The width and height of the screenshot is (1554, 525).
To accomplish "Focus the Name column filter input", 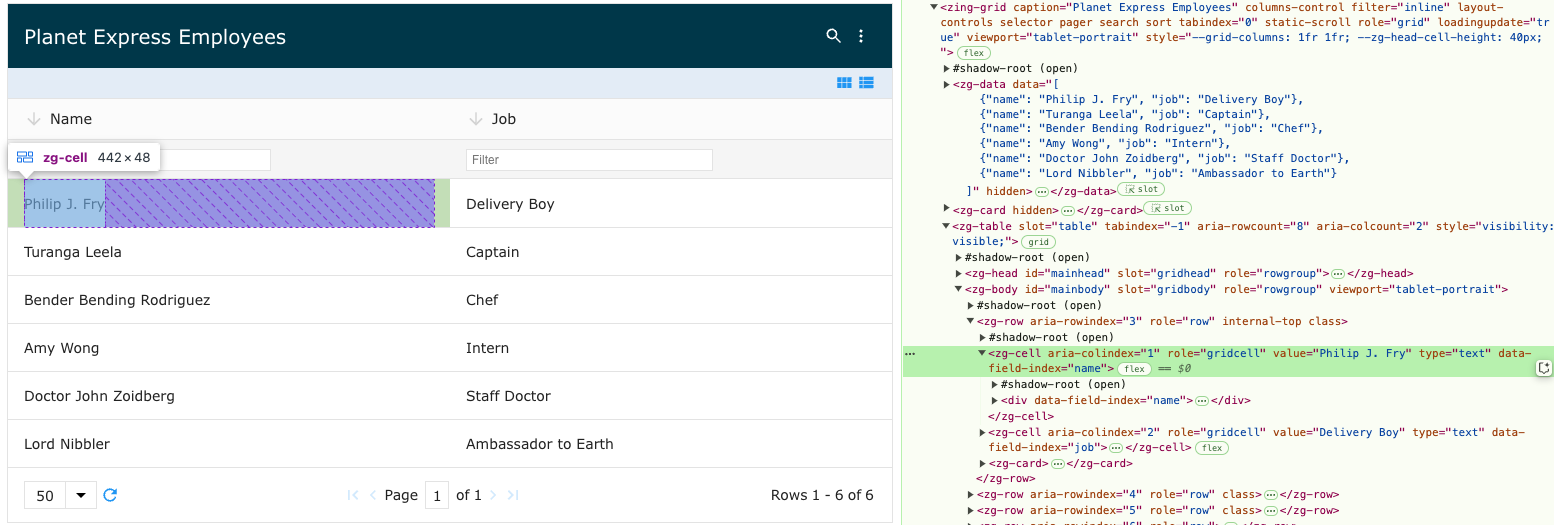I will point(147,160).
